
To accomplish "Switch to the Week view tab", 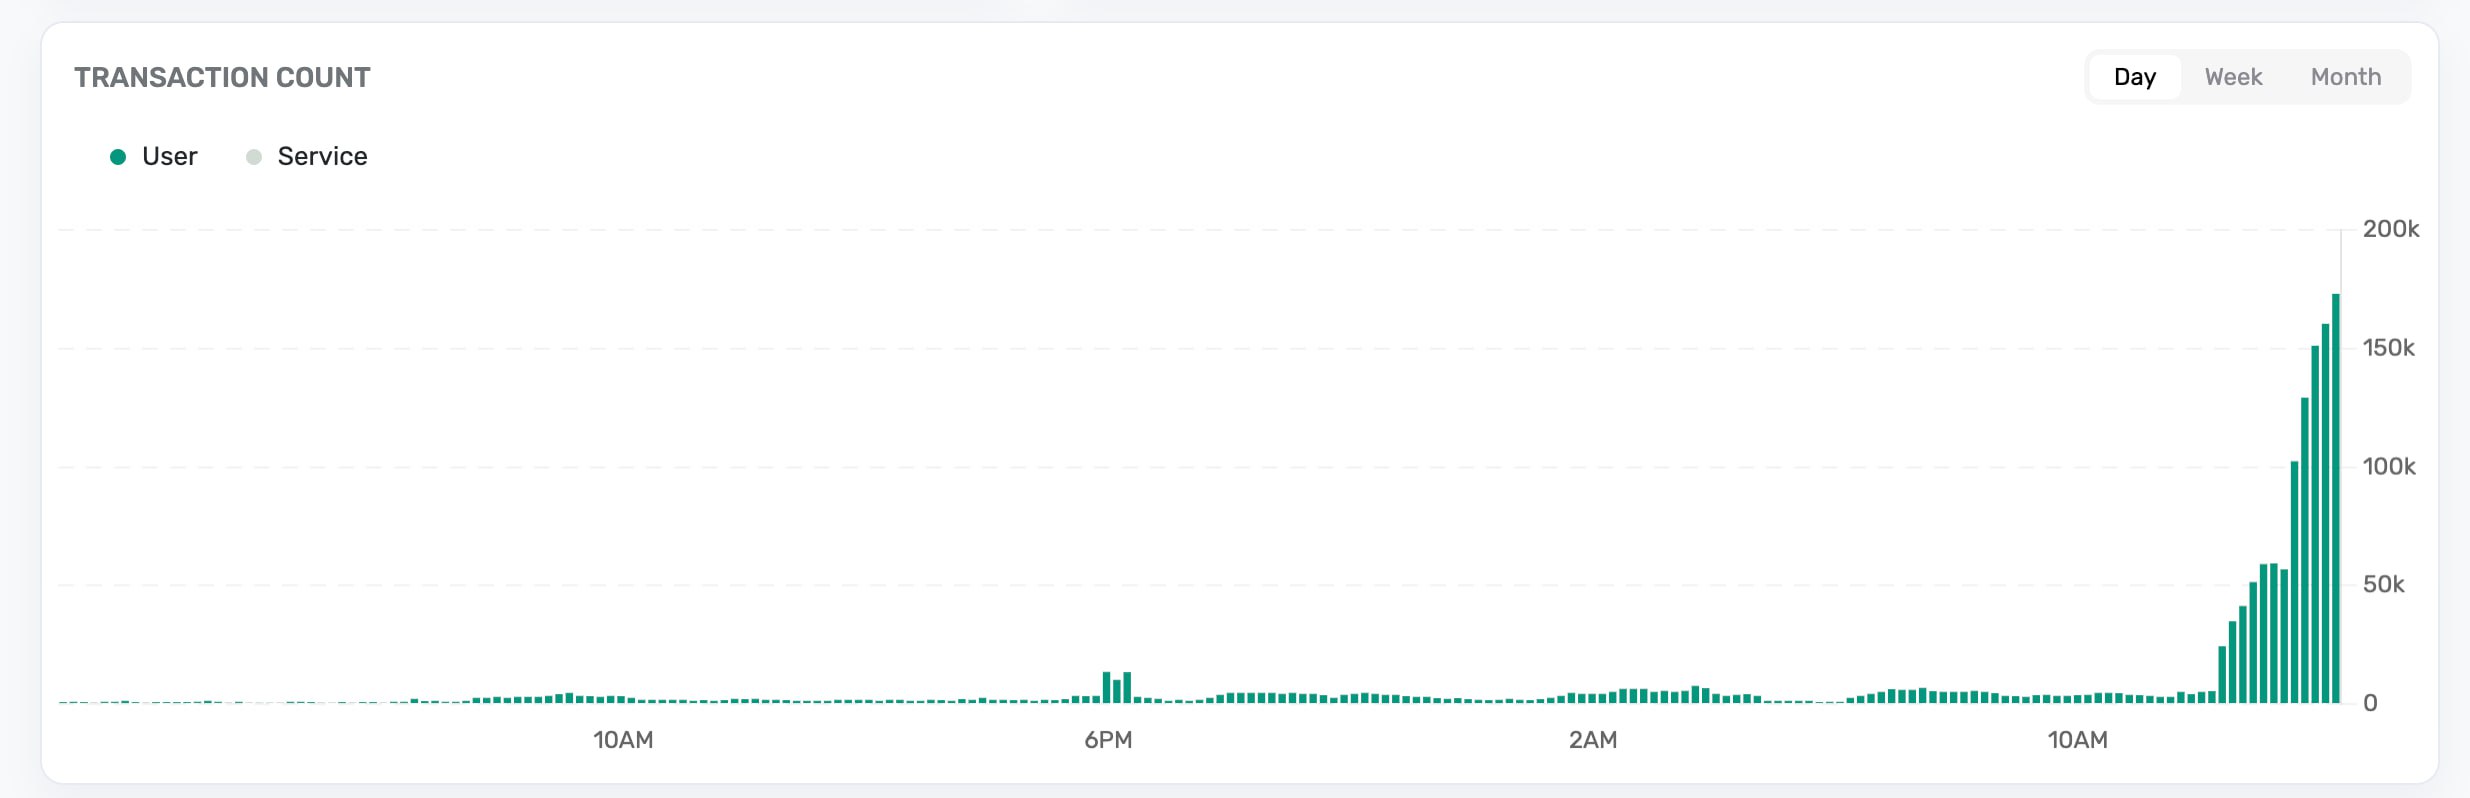I will click(2233, 77).
